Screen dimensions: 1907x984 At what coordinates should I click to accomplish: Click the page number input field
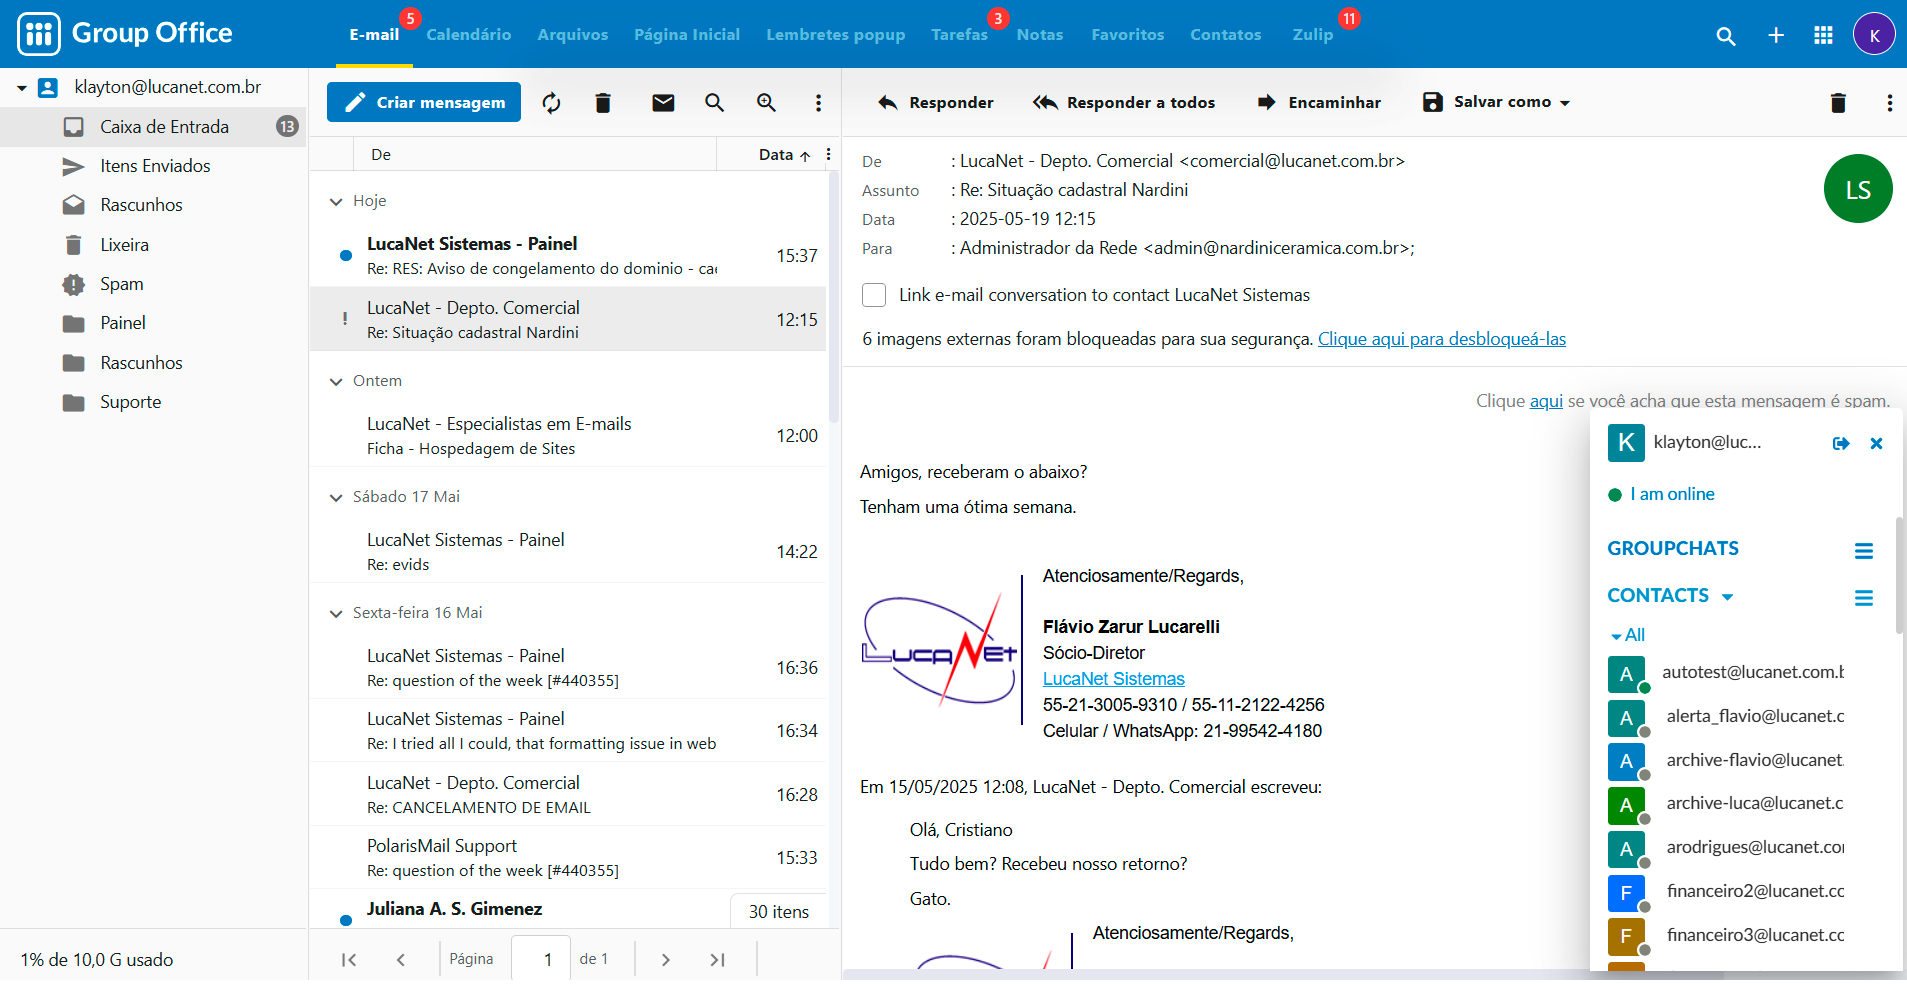pyautogui.click(x=541, y=959)
